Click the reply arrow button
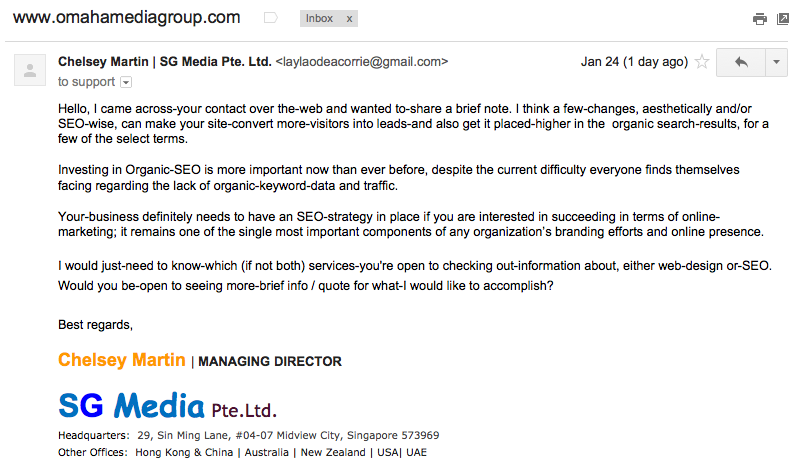 point(741,62)
